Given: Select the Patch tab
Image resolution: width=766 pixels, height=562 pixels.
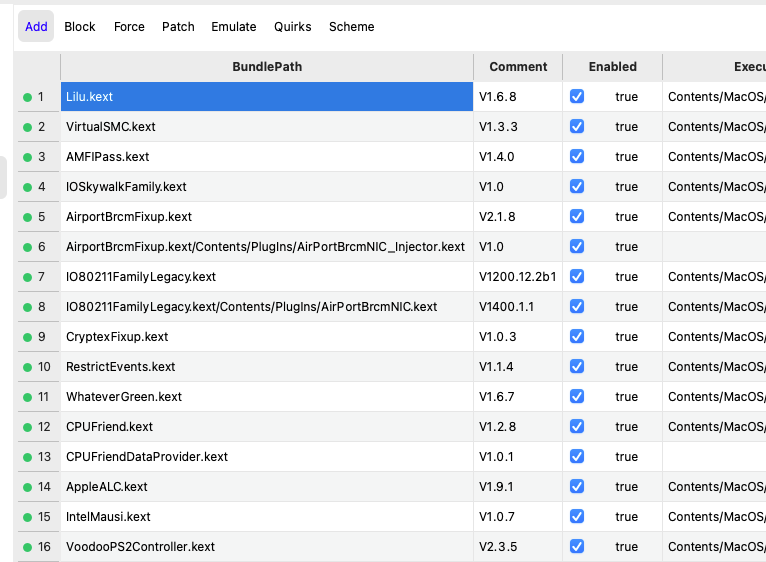Looking at the screenshot, I should (x=178, y=27).
